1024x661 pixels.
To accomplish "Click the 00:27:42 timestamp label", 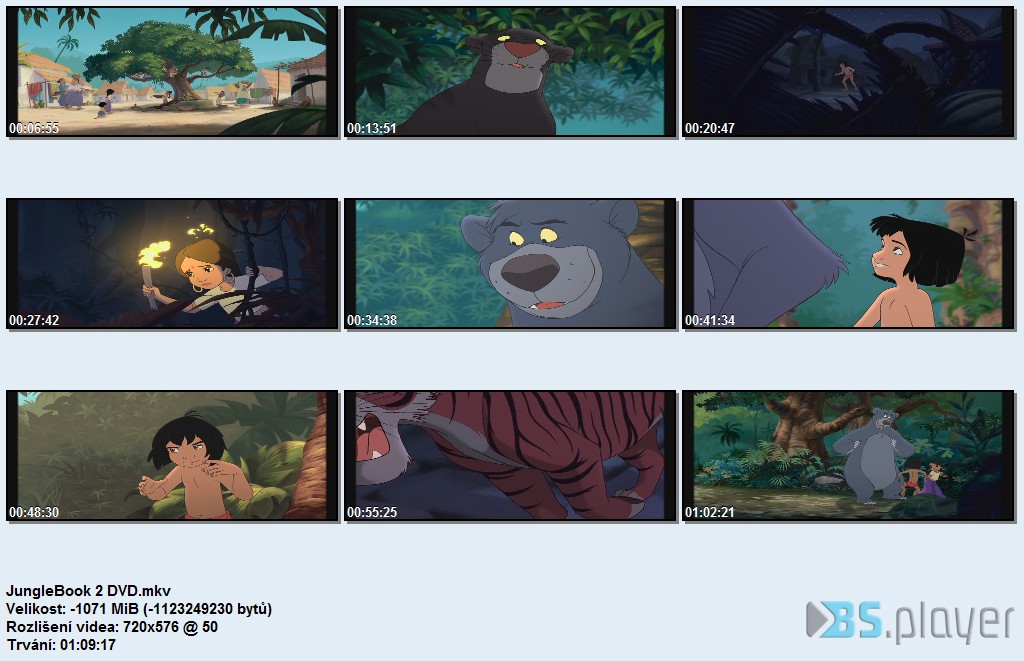I will pyautogui.click(x=34, y=320).
